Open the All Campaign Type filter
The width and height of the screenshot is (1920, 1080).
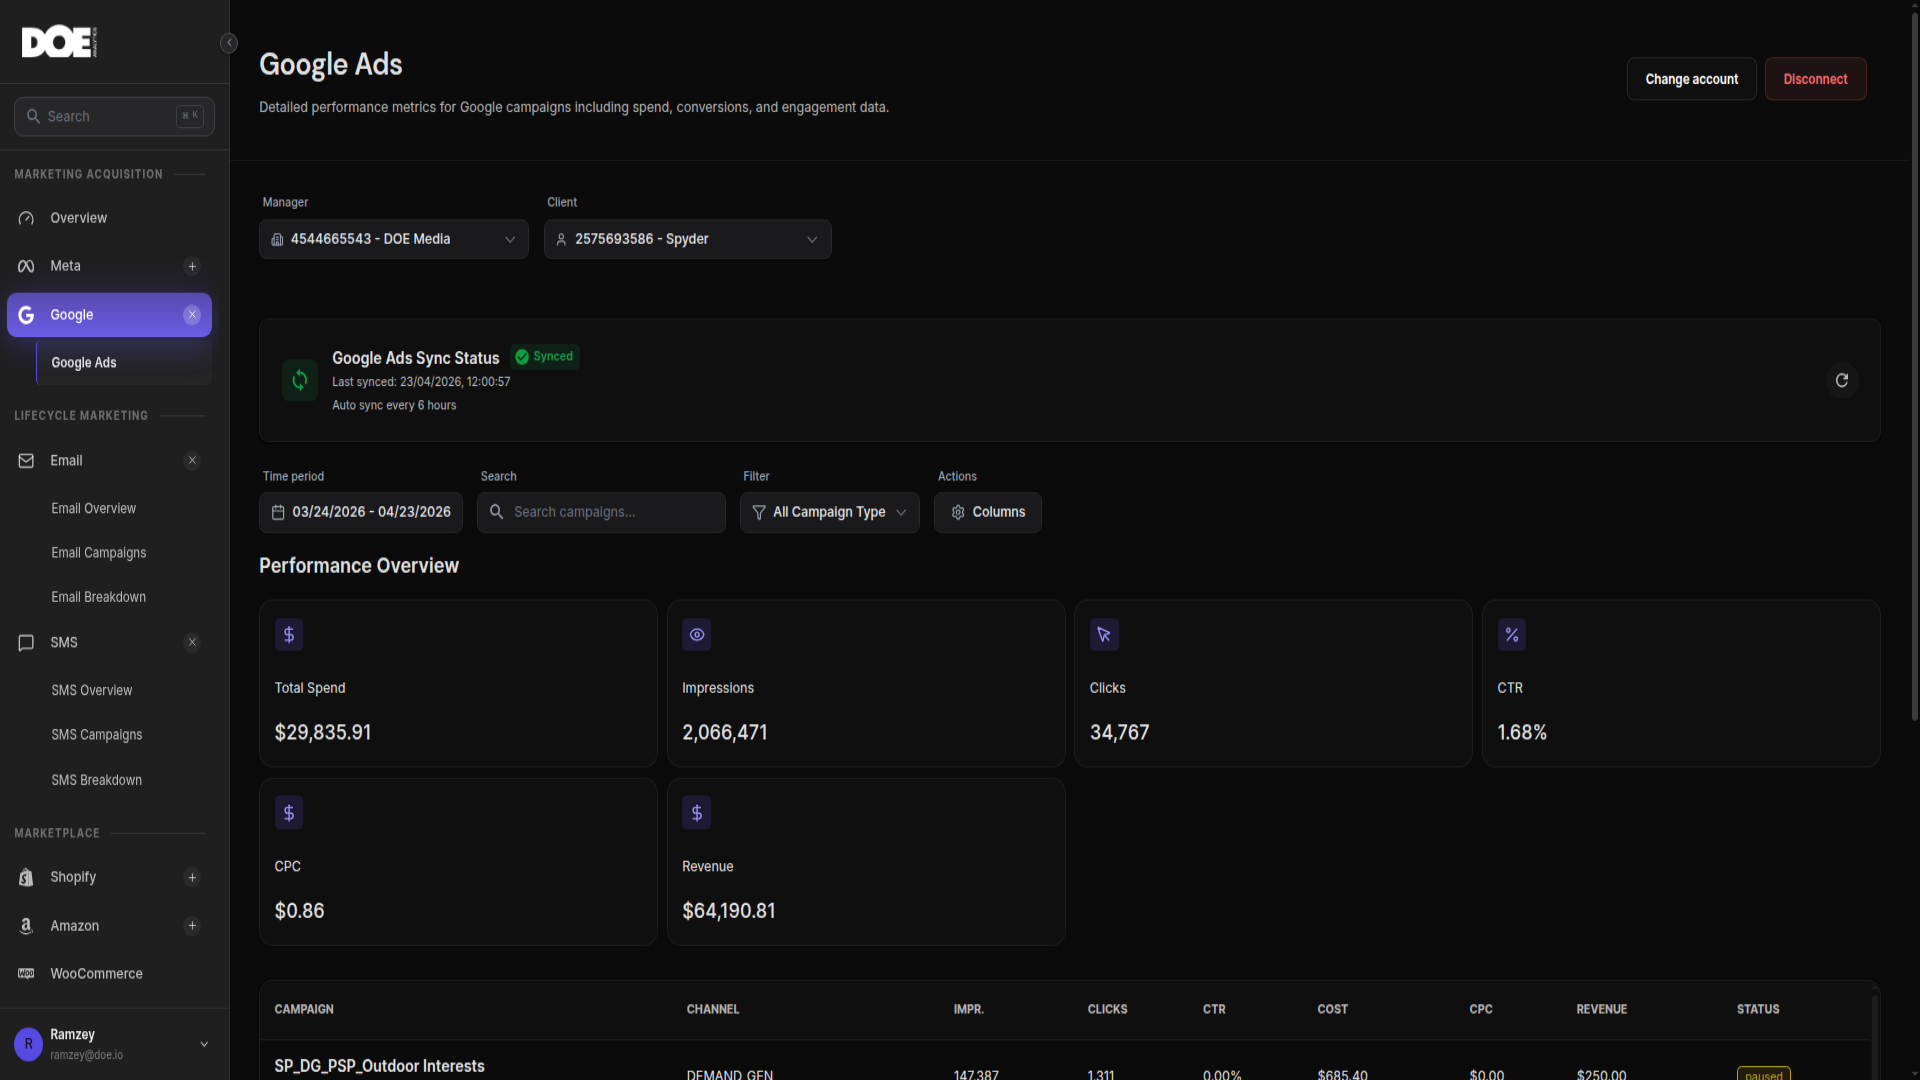coord(830,512)
